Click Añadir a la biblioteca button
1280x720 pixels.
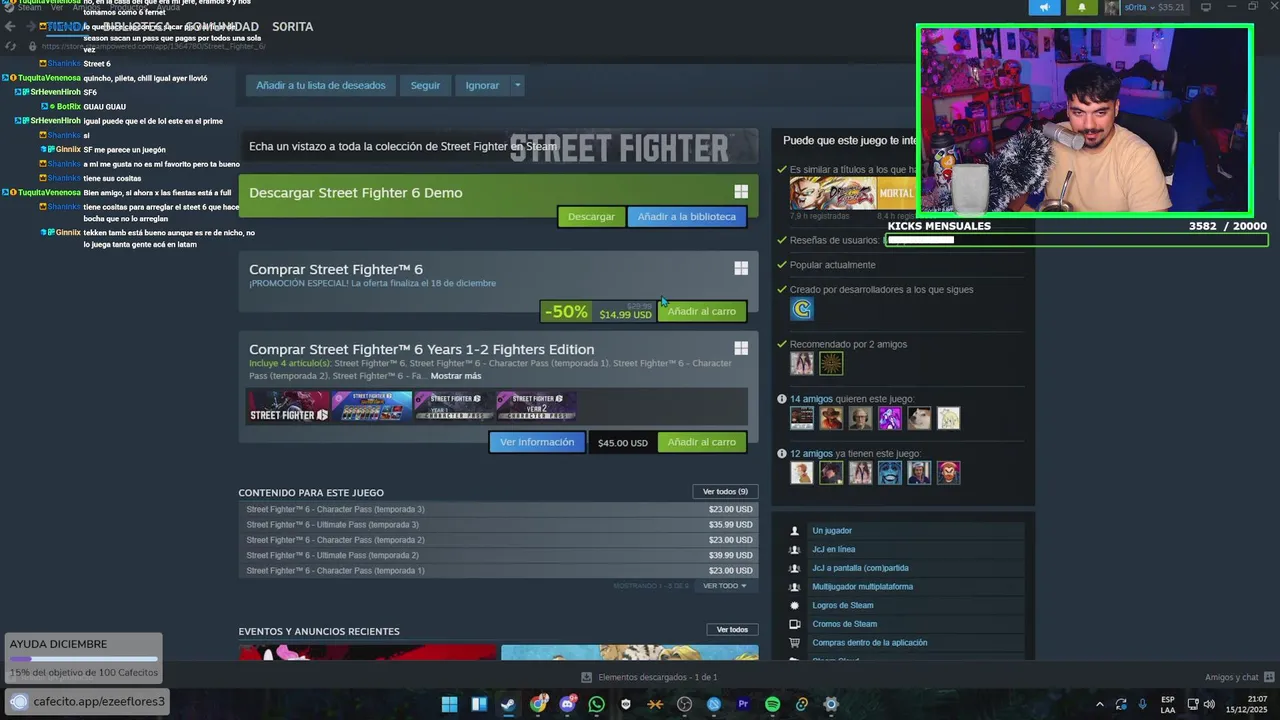click(687, 216)
